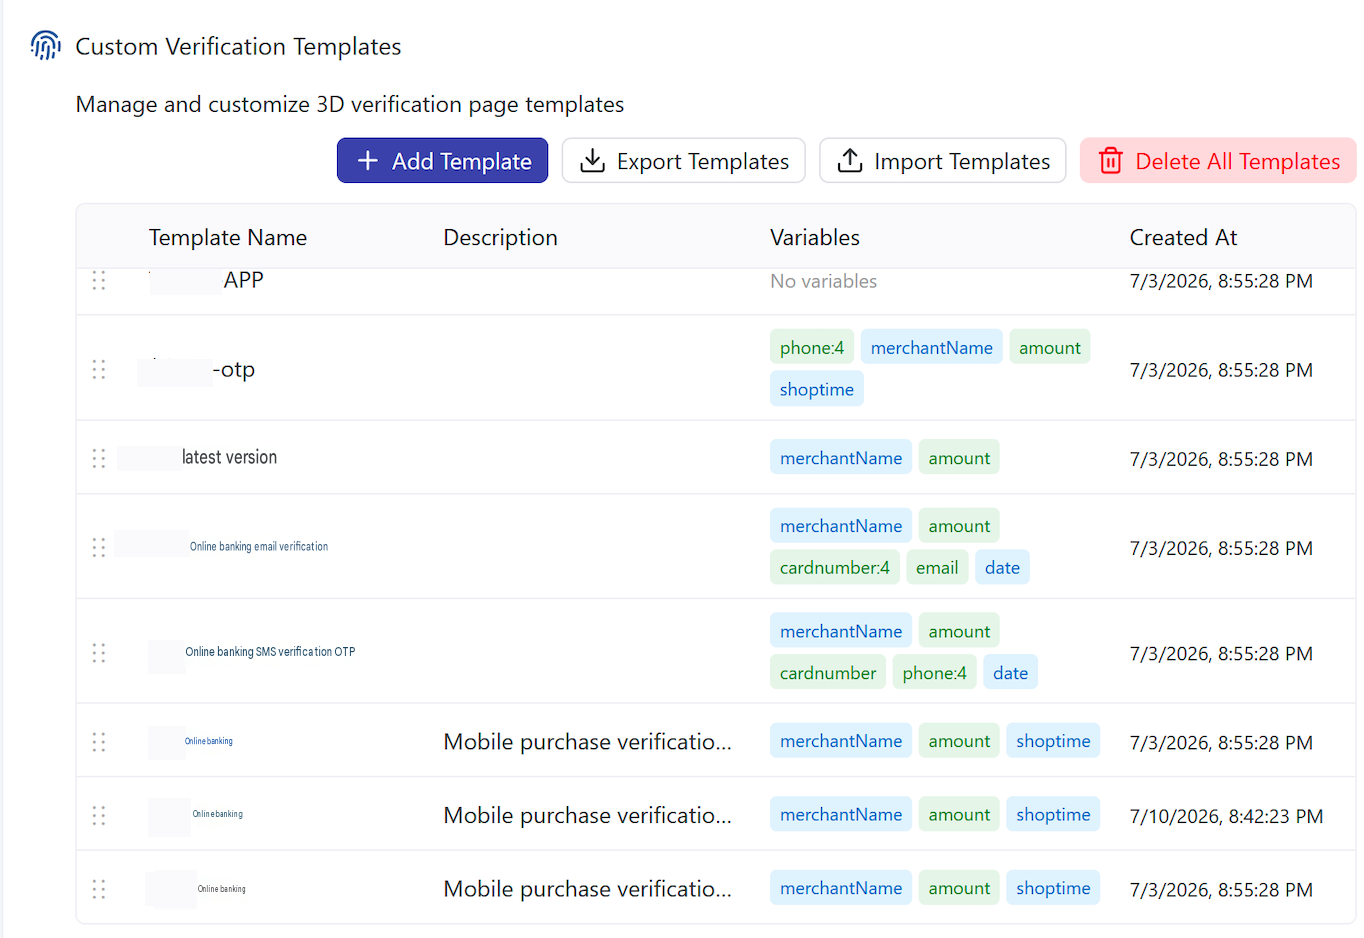Grab the drag handle of the APP row
The height and width of the screenshot is (938, 1364).
click(x=99, y=281)
